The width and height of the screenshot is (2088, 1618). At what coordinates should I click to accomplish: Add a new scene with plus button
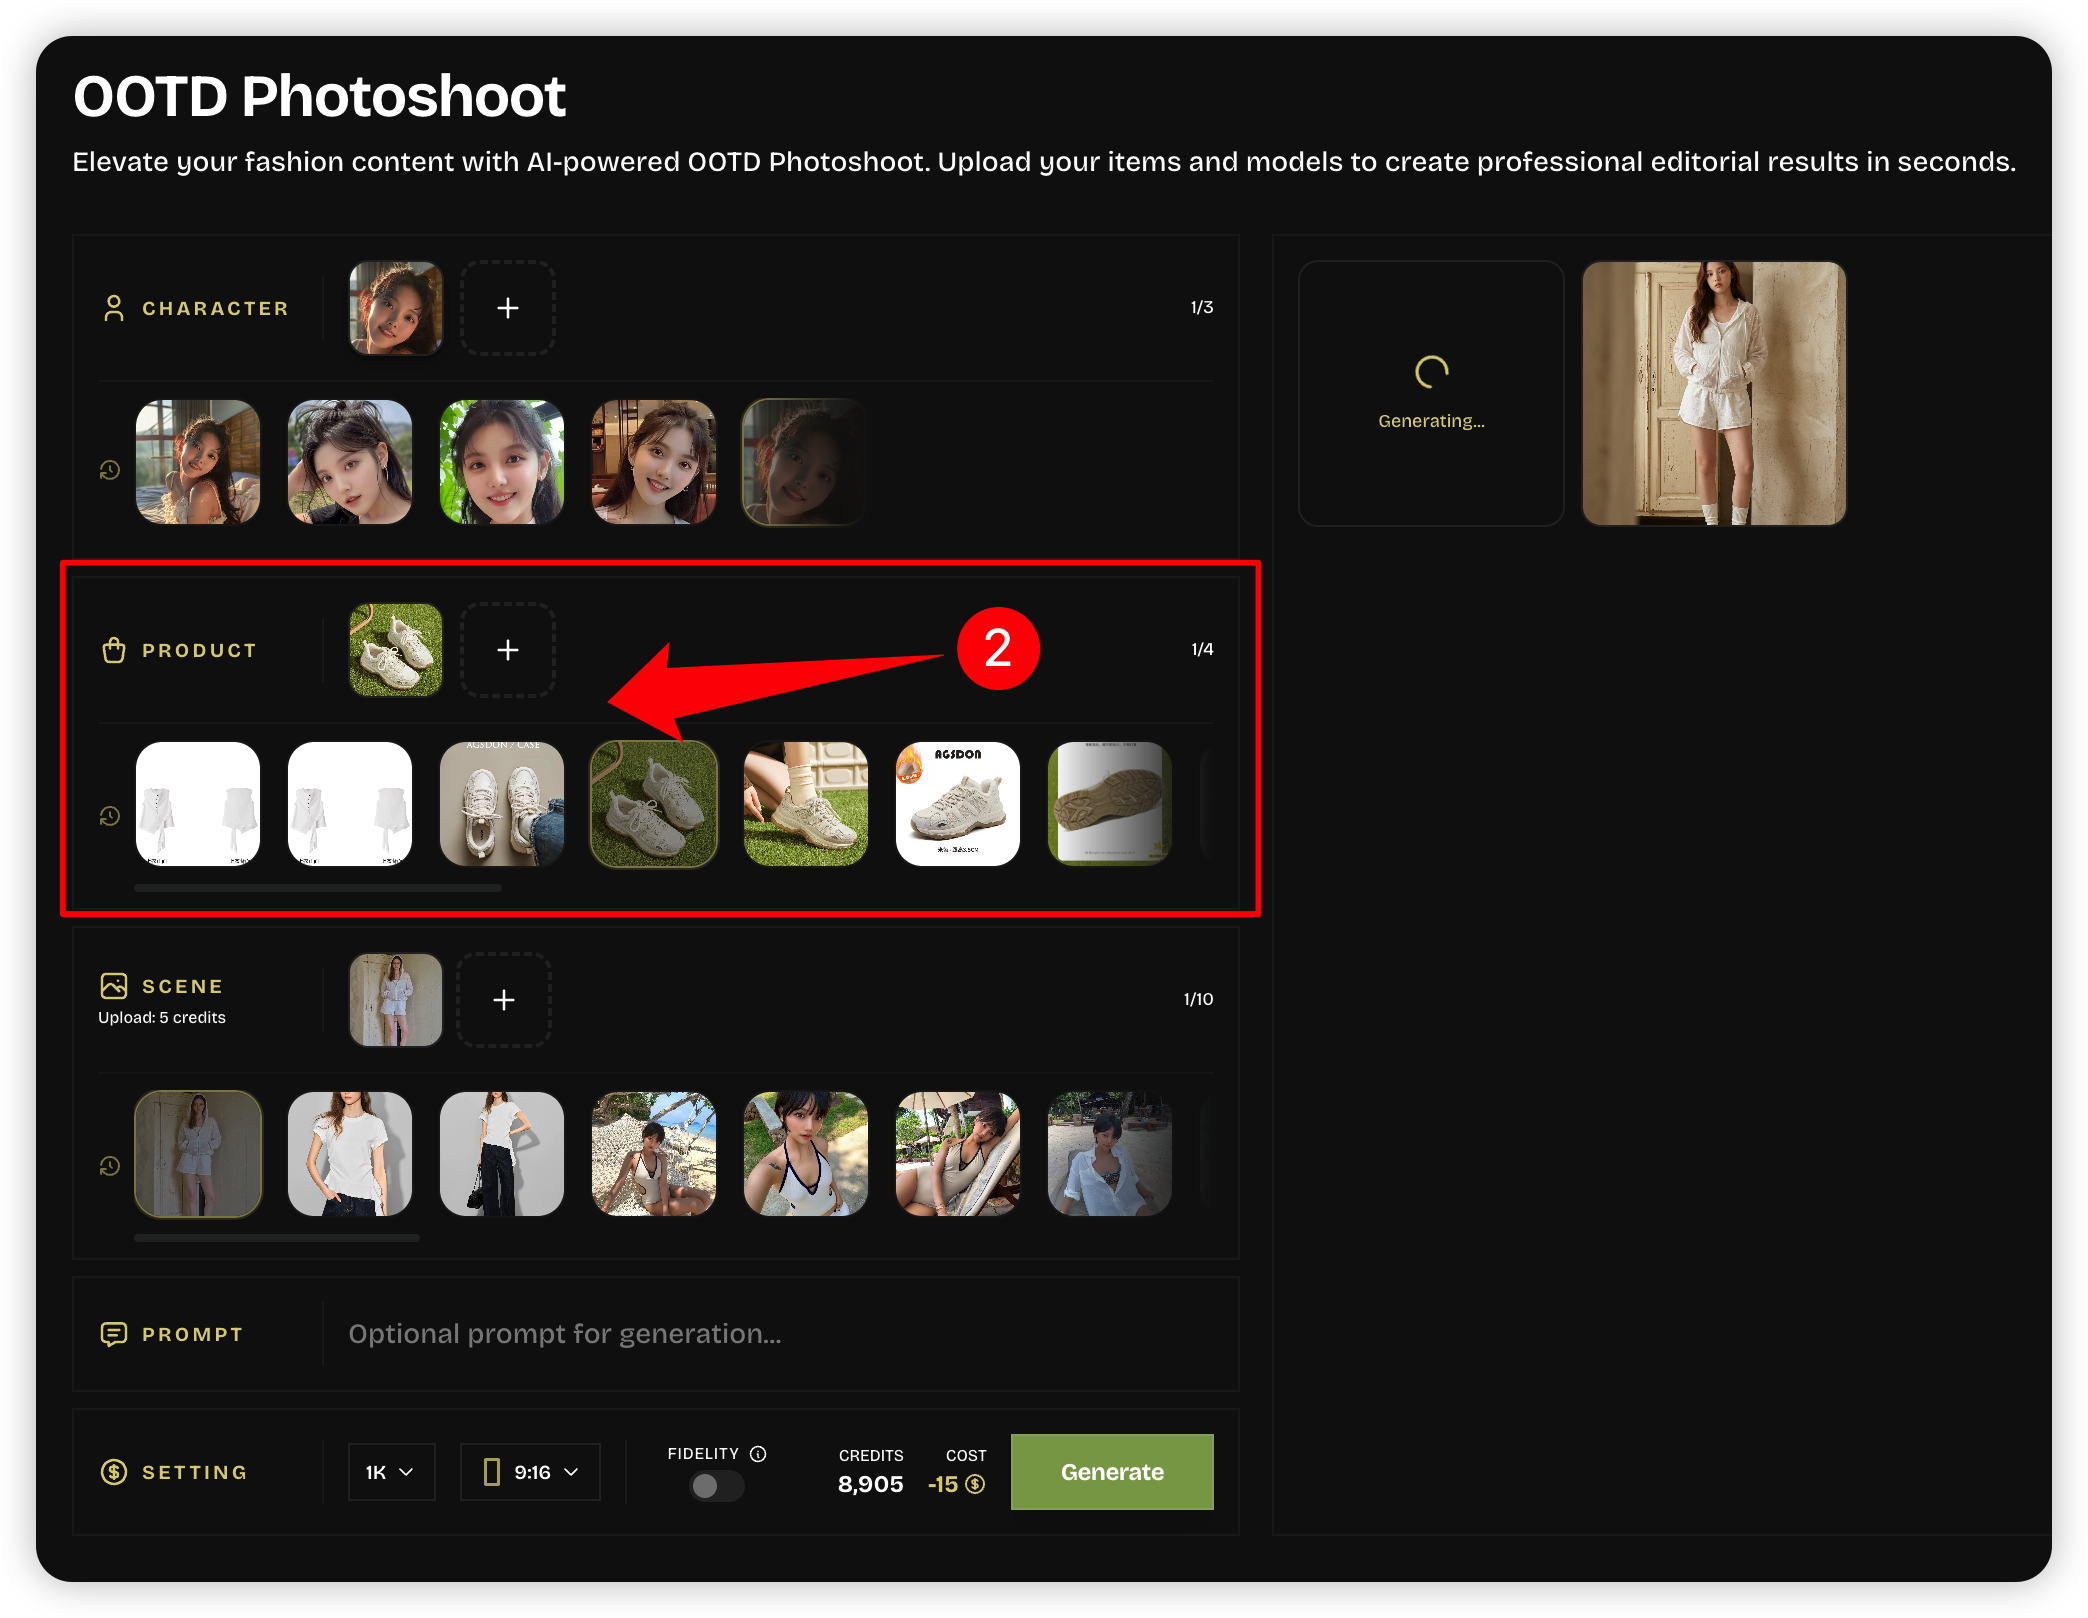click(504, 1000)
